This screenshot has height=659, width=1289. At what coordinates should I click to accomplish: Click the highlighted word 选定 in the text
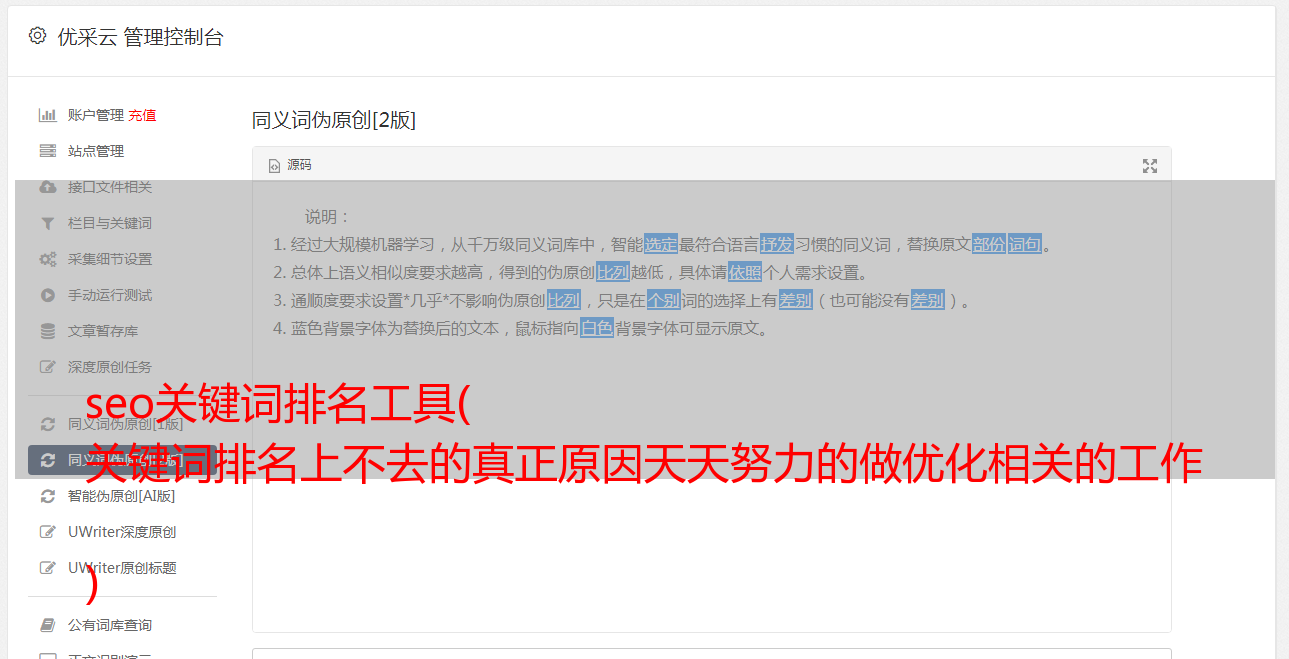[x=661, y=244]
